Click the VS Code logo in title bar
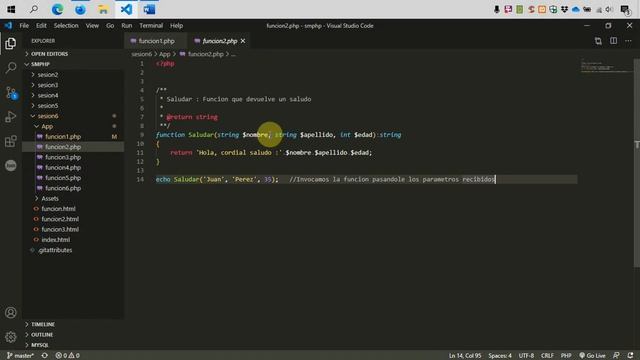The width and height of the screenshot is (640, 360). pyautogui.click(x=8, y=25)
